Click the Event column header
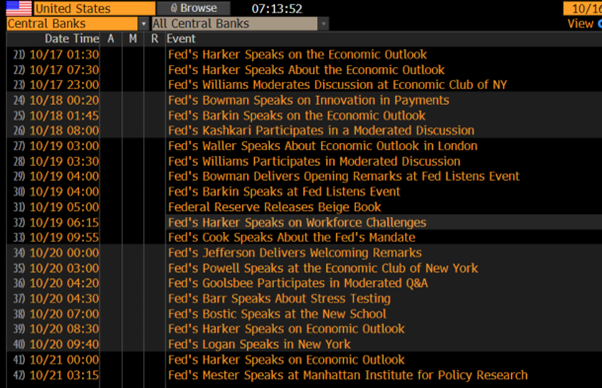This screenshot has width=602, height=388. click(x=181, y=39)
